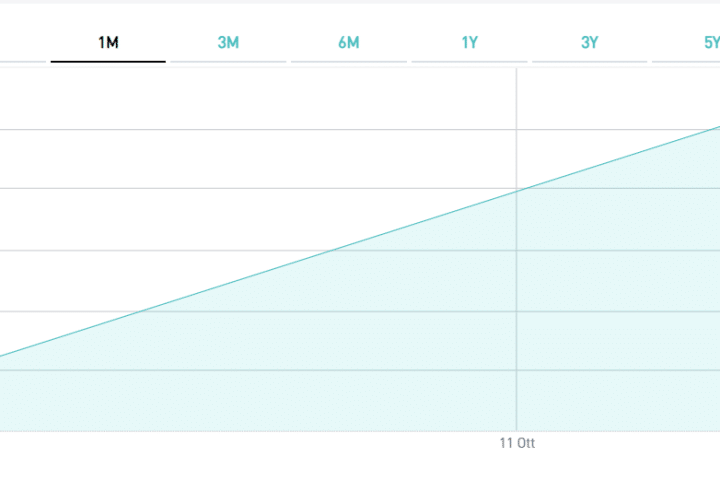720x480 pixels.
Task: Select the partially visible 5Y tab
Action: coord(711,43)
